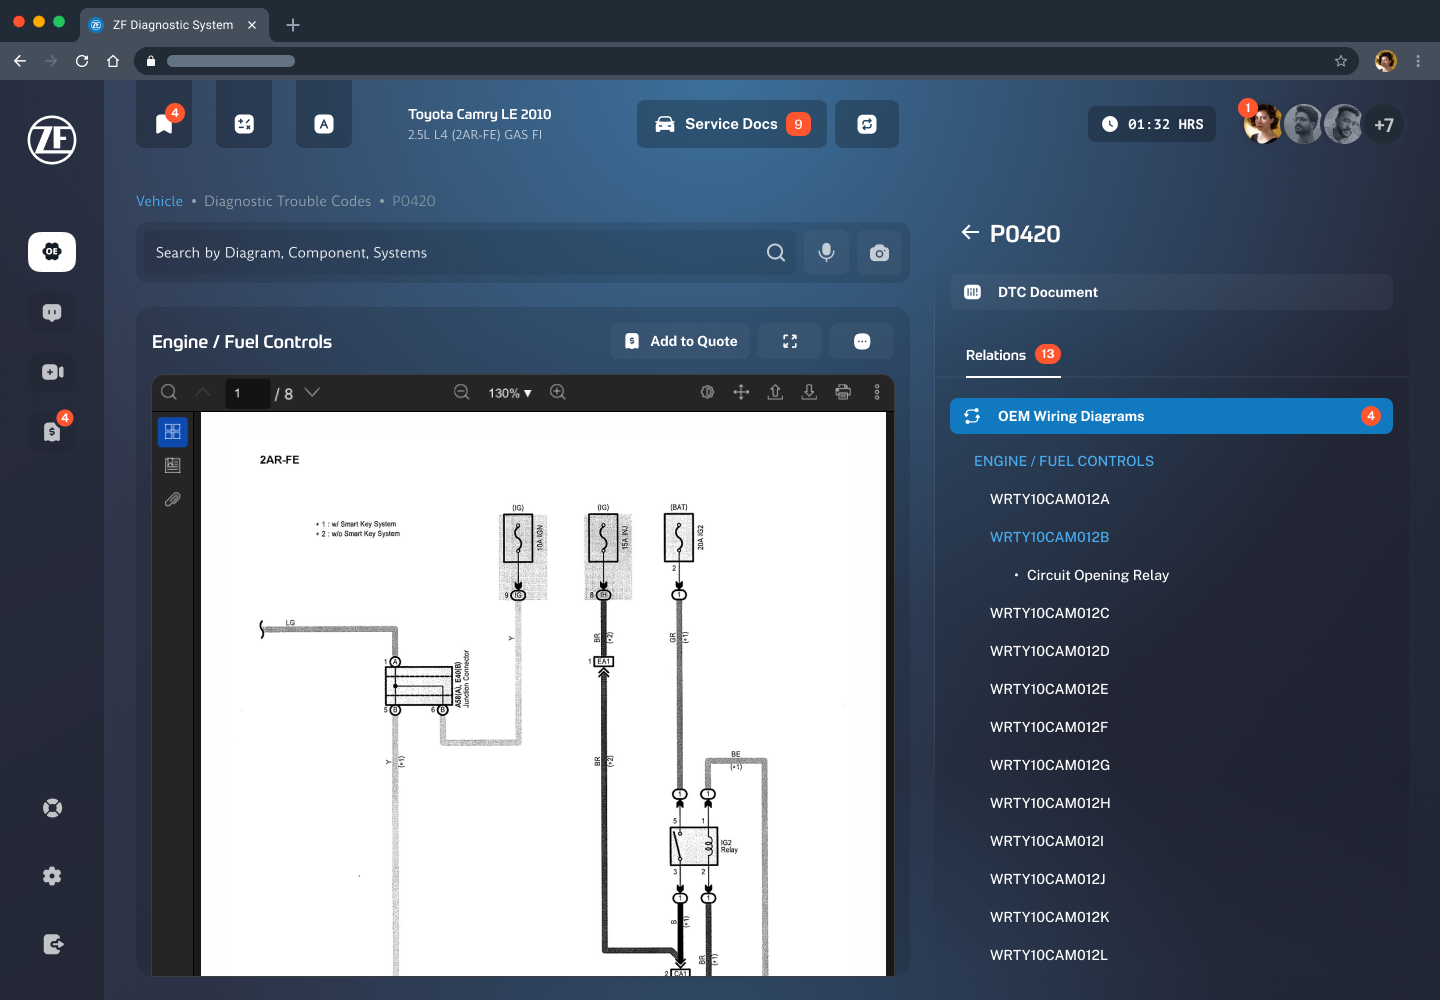Open diagram WRTY10CAM012G
Screen dimensions: 1440x1000
(1050, 765)
